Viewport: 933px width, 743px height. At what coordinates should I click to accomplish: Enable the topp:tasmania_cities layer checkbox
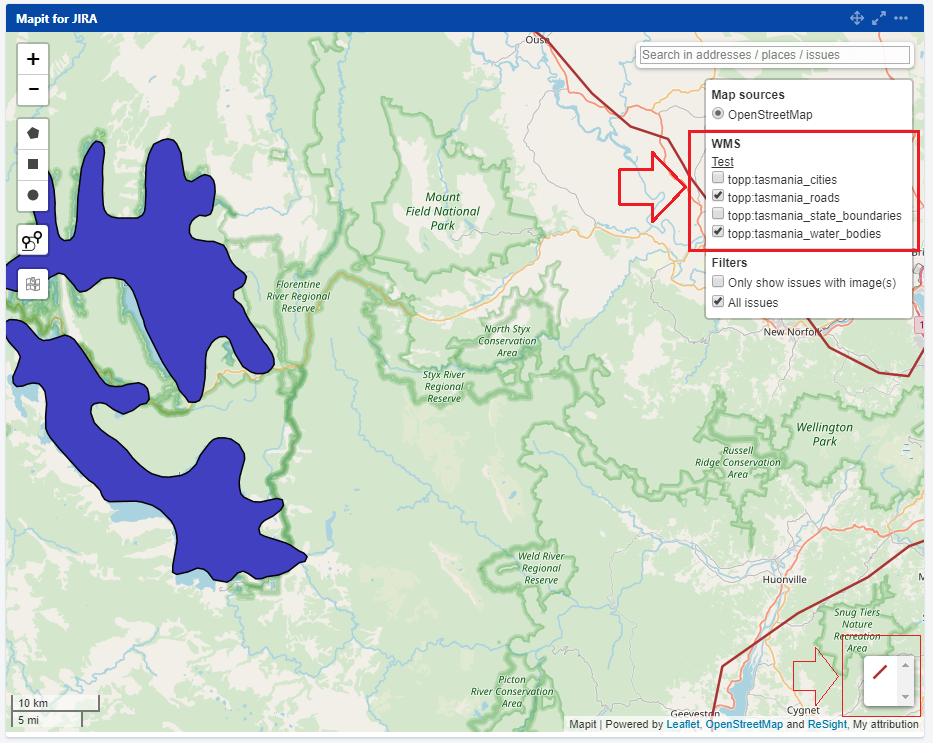tap(718, 179)
